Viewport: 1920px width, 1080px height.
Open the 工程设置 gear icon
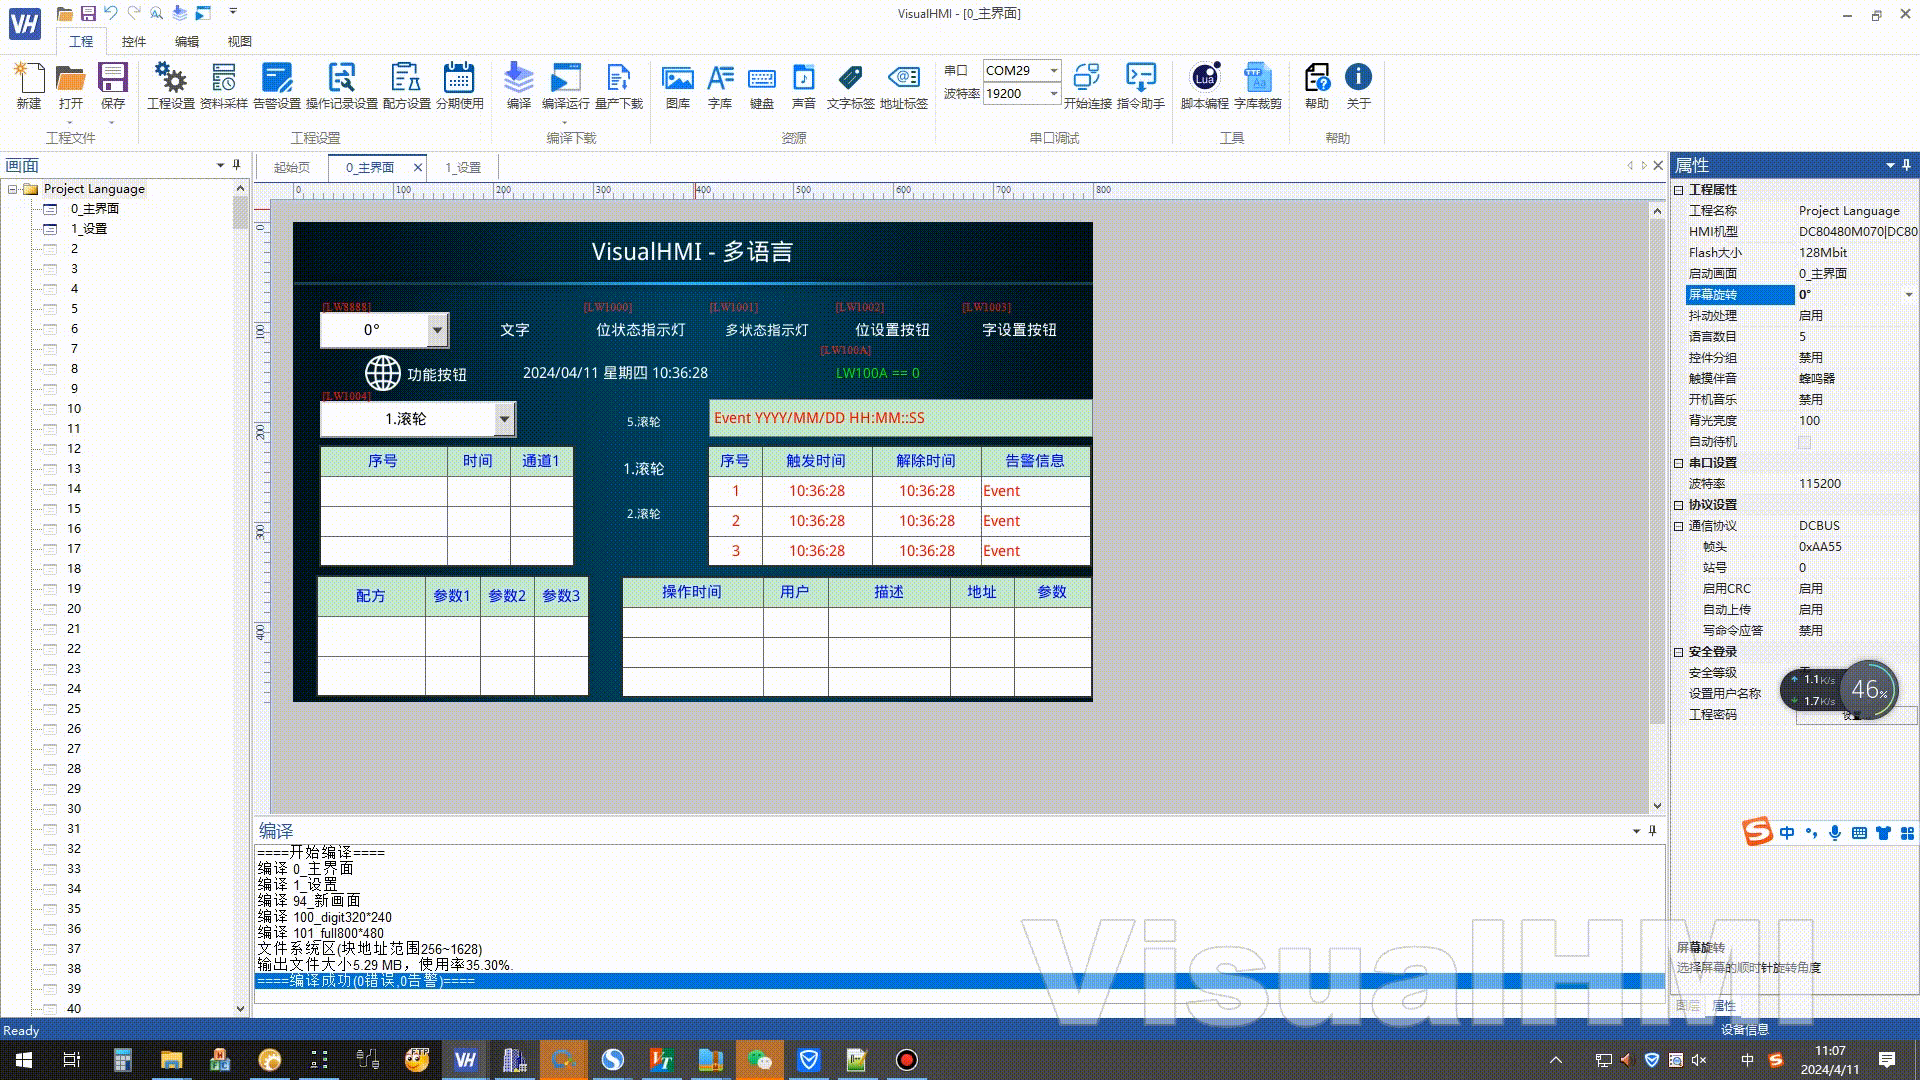170,79
